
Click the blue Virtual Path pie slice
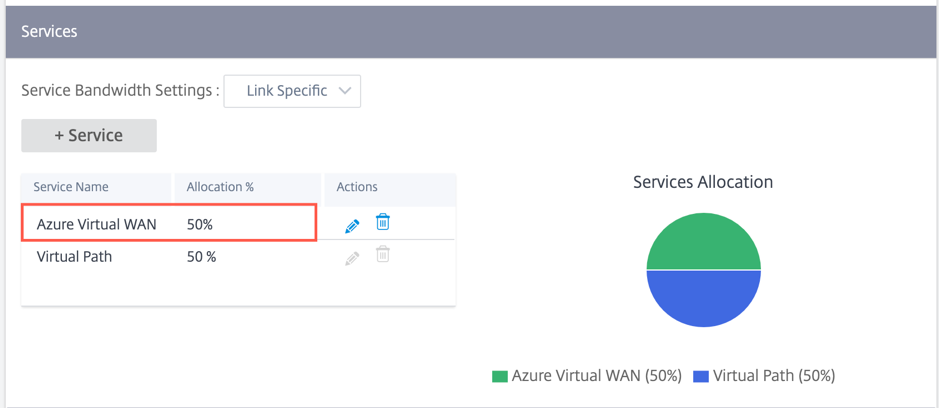(704, 298)
